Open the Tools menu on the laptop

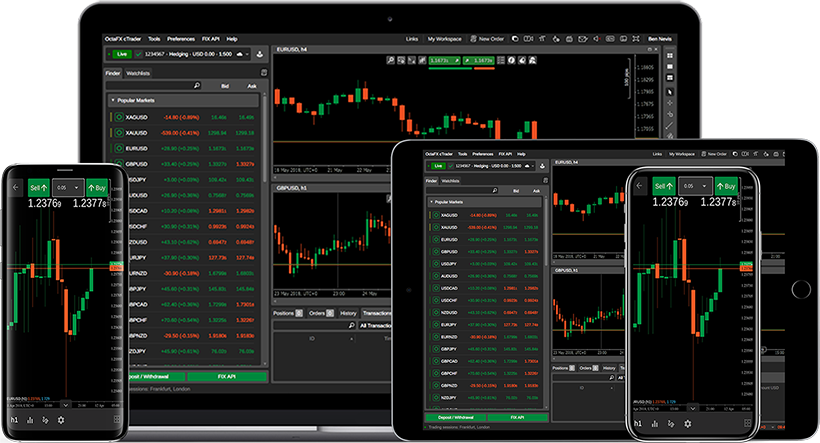click(x=154, y=39)
